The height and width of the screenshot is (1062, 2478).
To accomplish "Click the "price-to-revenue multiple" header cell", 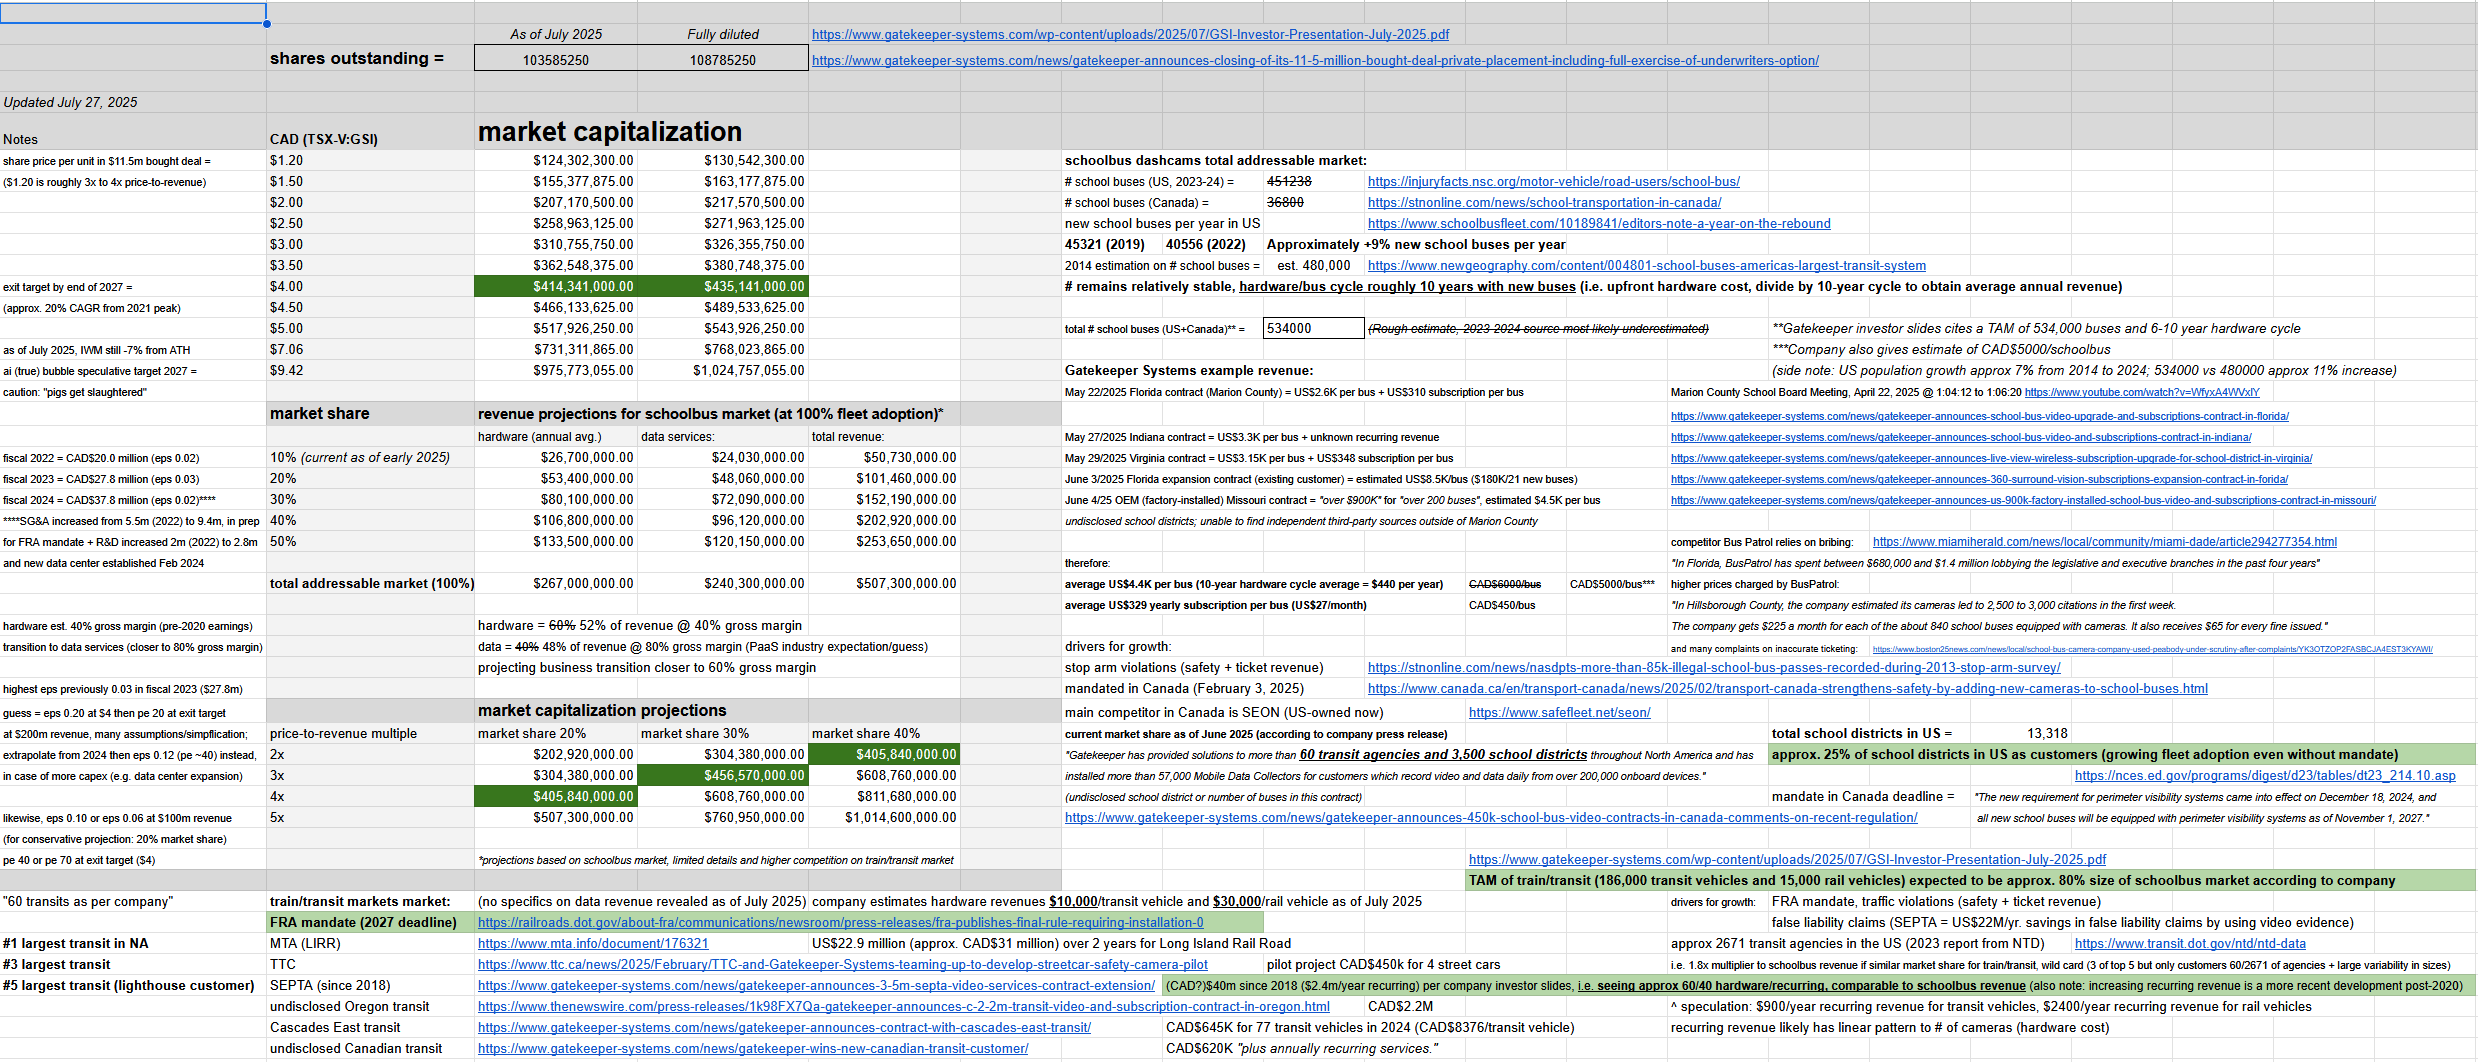I will pos(370,734).
